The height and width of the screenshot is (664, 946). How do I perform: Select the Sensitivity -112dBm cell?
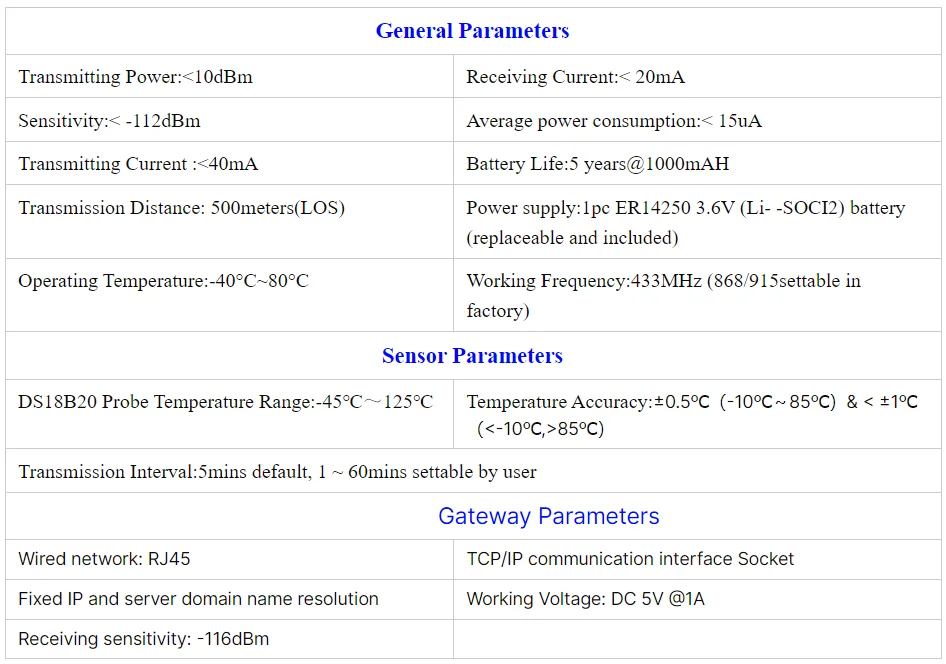pyautogui.click(x=109, y=121)
